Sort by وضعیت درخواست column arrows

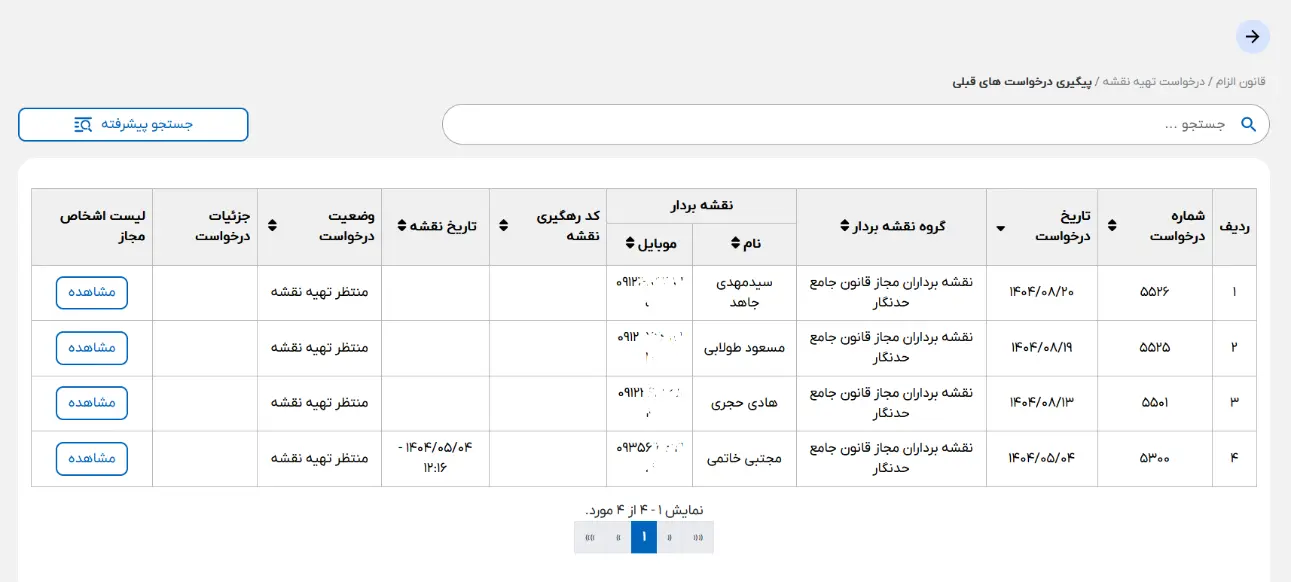tap(272, 226)
